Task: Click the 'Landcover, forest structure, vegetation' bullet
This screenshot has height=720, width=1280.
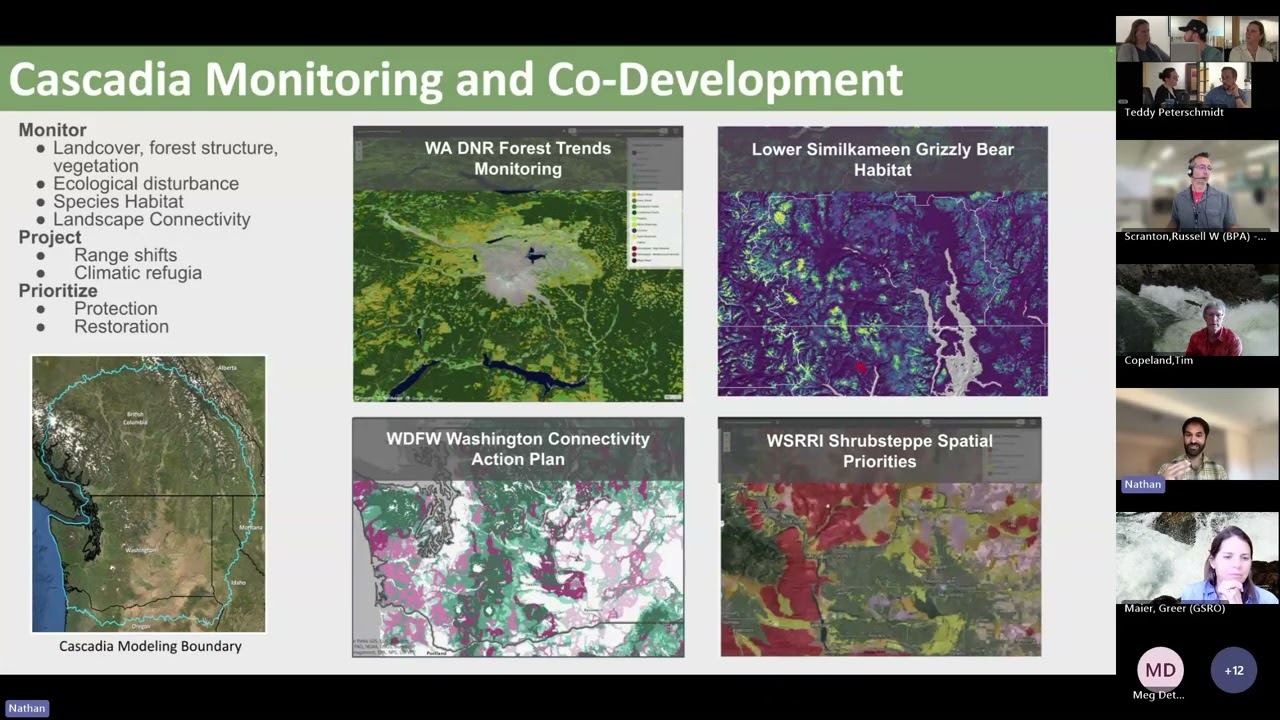Action: (x=165, y=157)
